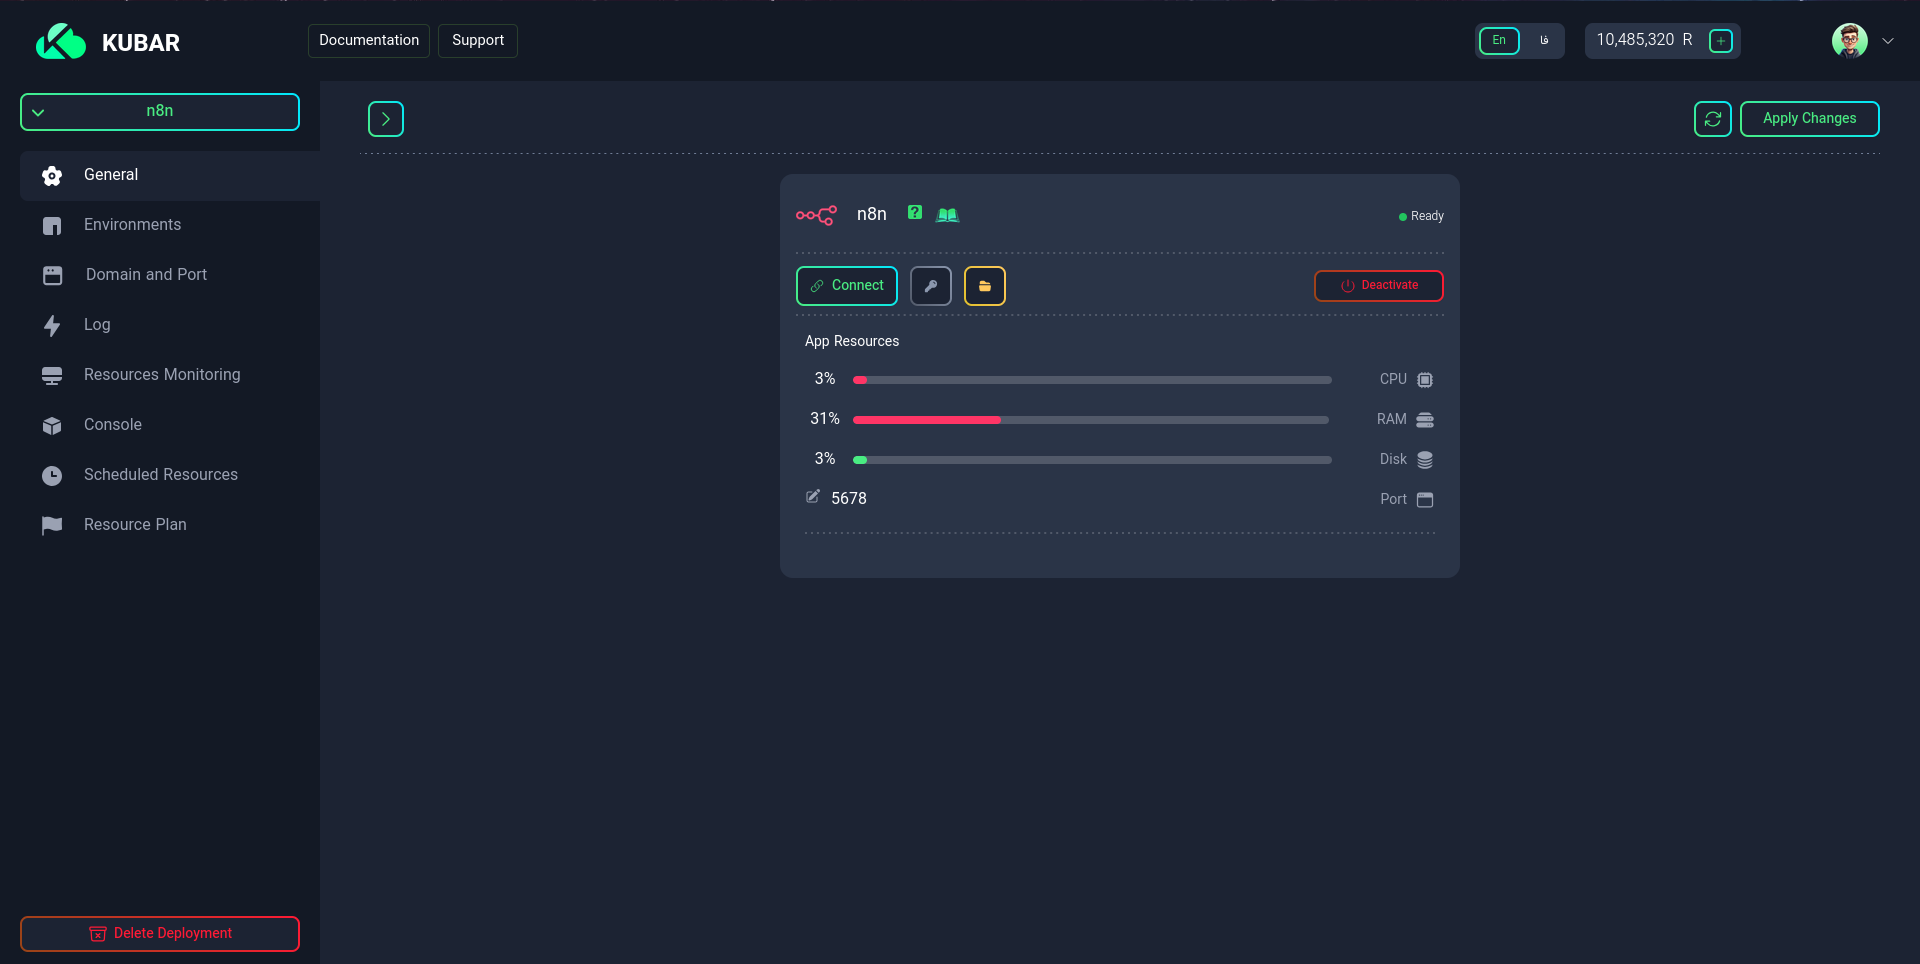Open the green book documentation icon
Screen dimensions: 1920x964
947,215
